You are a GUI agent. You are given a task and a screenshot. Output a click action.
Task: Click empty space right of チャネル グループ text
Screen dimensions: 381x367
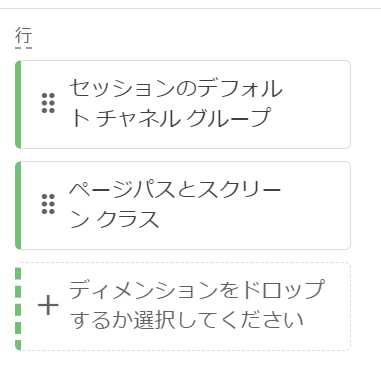coord(310,118)
